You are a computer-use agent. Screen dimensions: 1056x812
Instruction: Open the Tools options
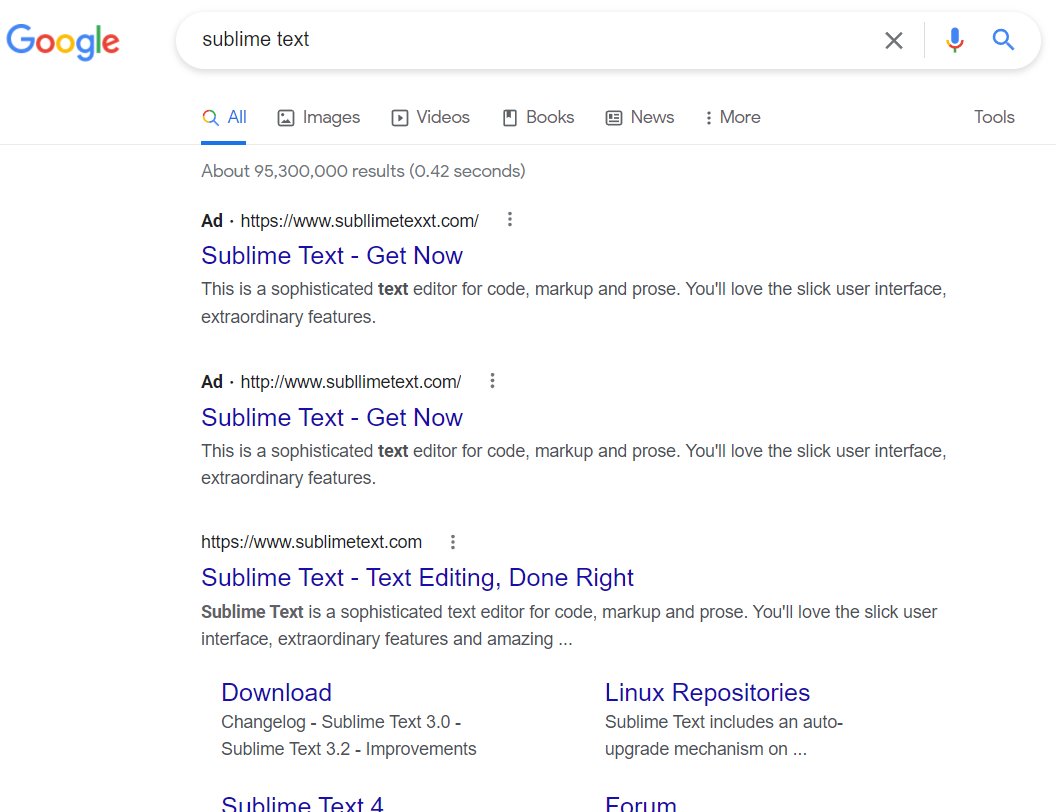point(993,117)
